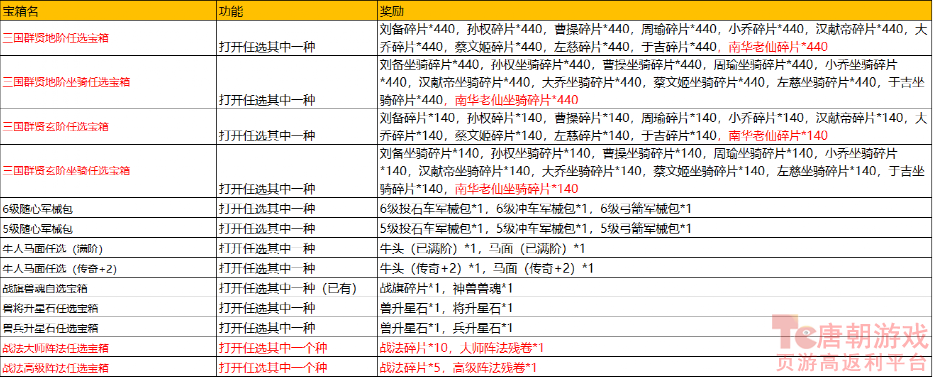Screen dimensions: 934x378
Task: Click the 战旗碎片*1，神兽兽魂*1 reward cell
Action: (654, 288)
